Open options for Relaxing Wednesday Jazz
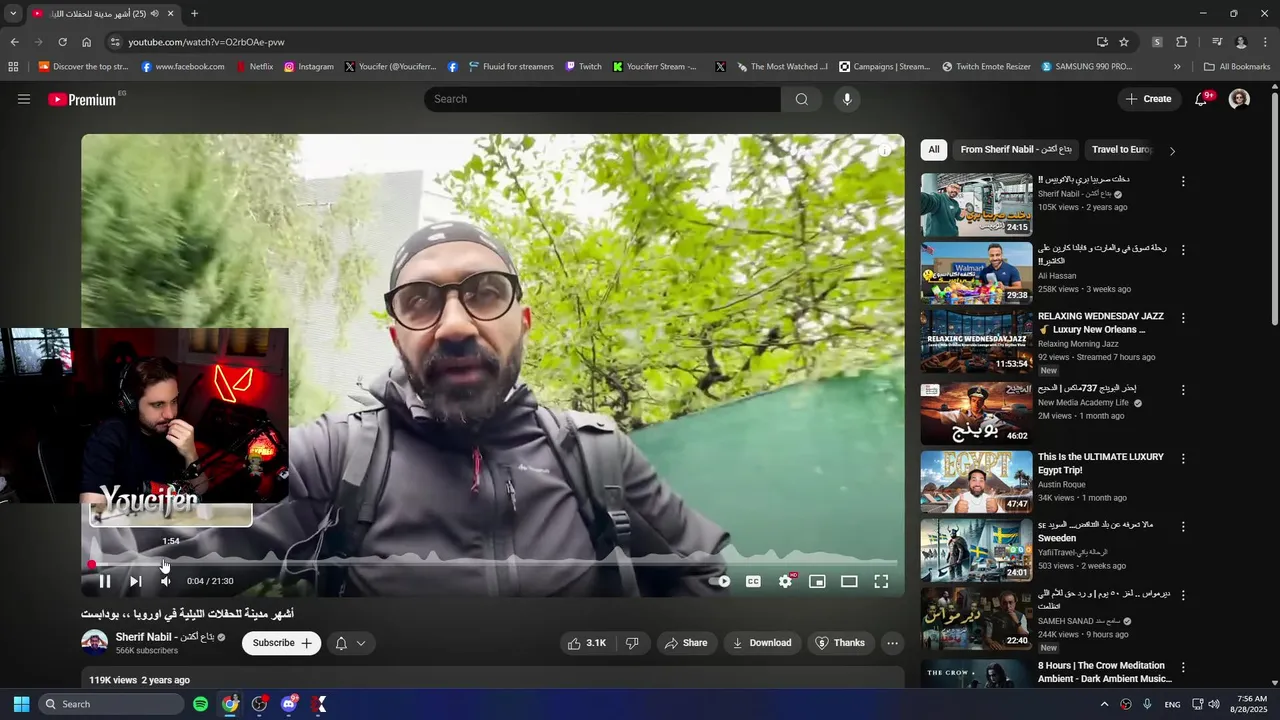1280x720 pixels. tap(1183, 318)
